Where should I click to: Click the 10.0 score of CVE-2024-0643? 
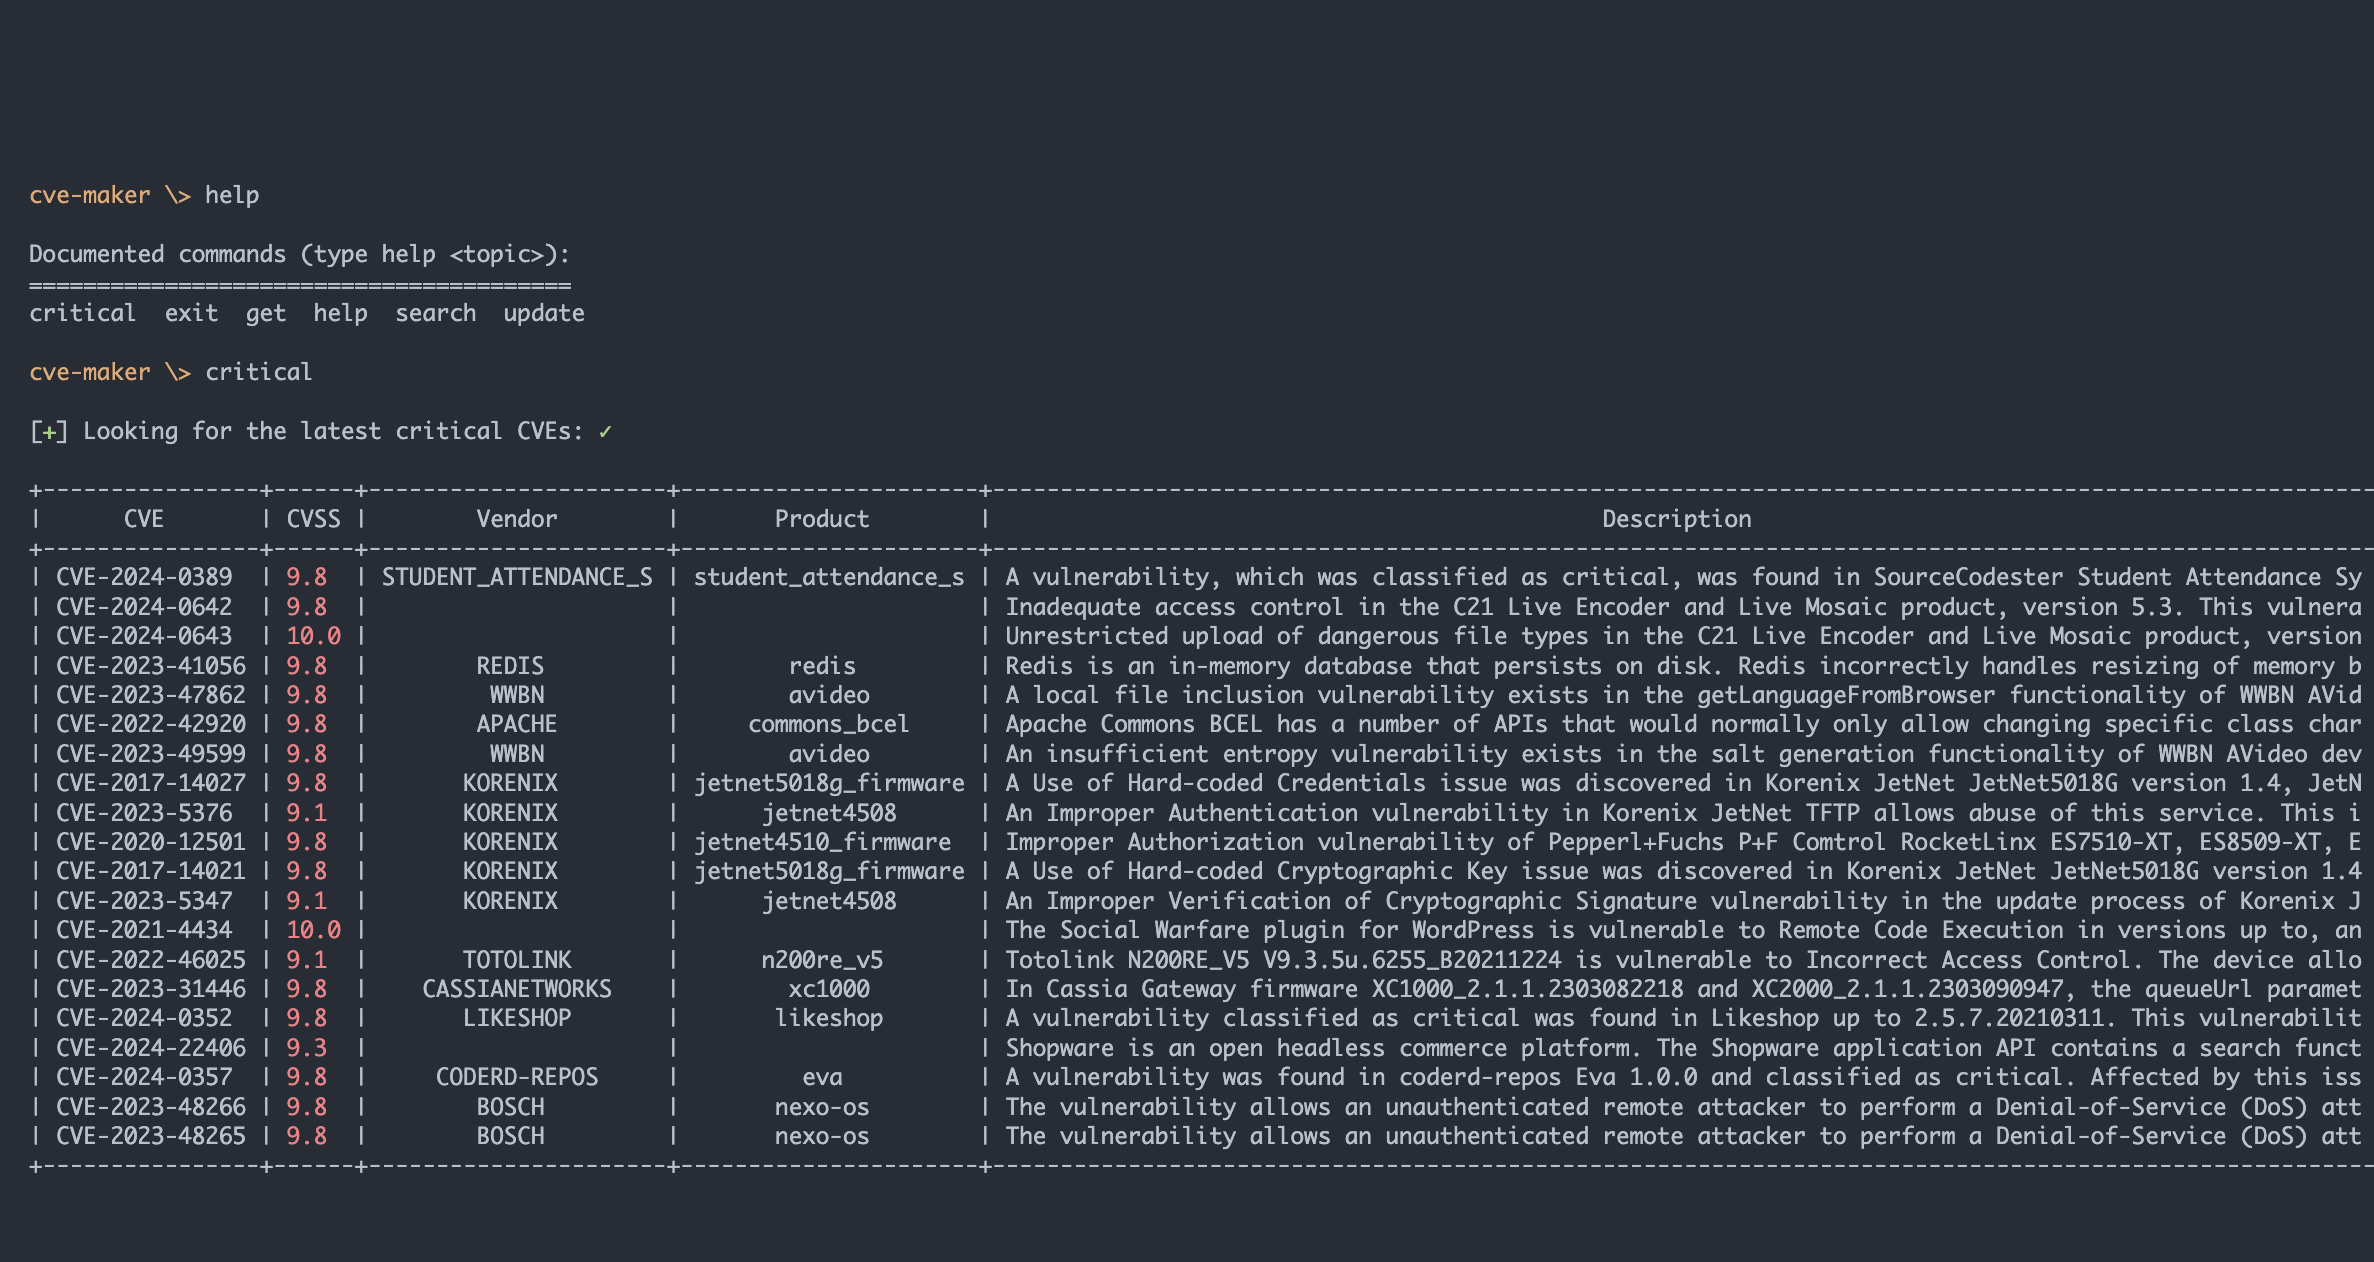coord(313,636)
